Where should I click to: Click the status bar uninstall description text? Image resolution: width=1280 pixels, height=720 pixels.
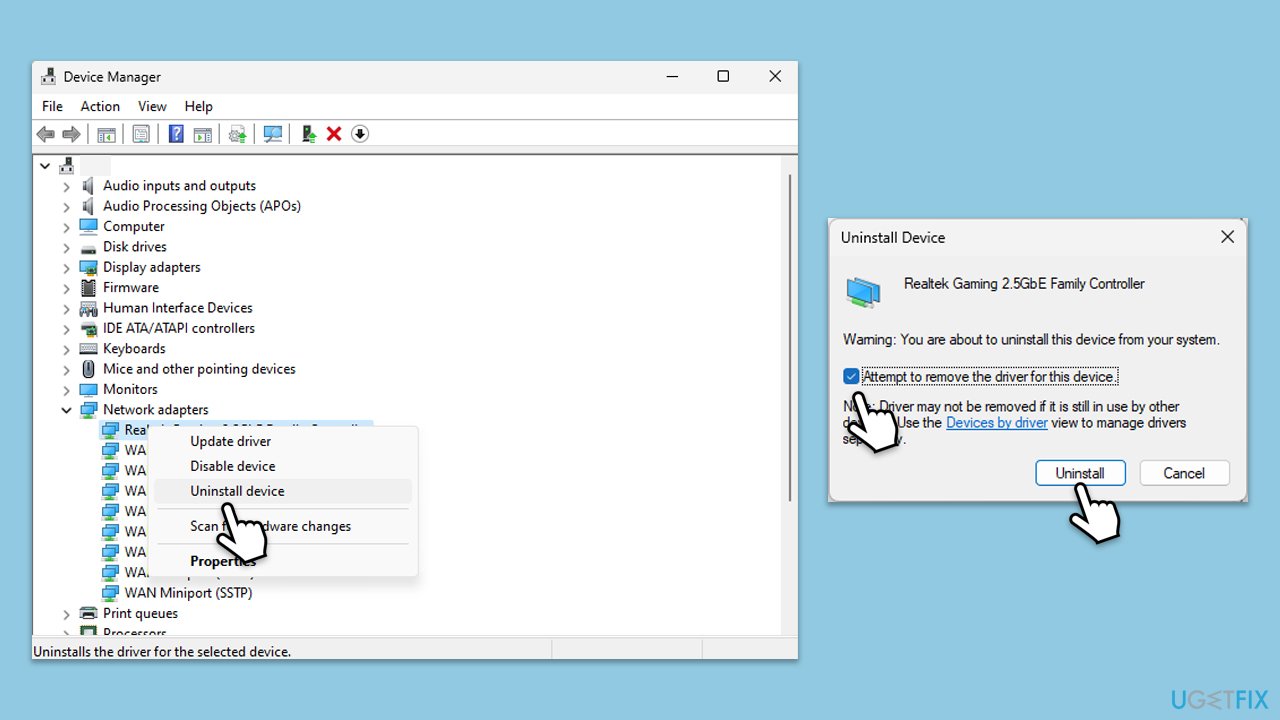click(x=162, y=651)
